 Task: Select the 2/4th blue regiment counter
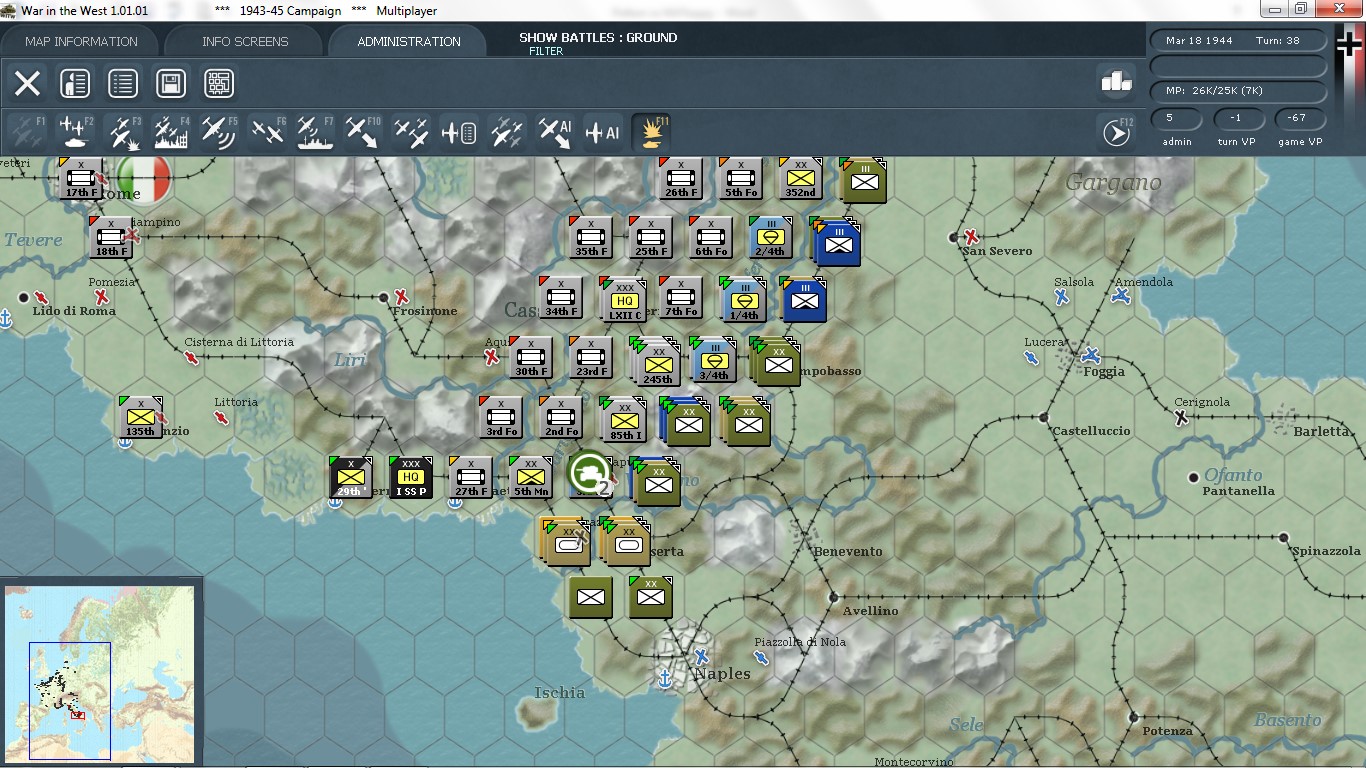[x=771, y=238]
